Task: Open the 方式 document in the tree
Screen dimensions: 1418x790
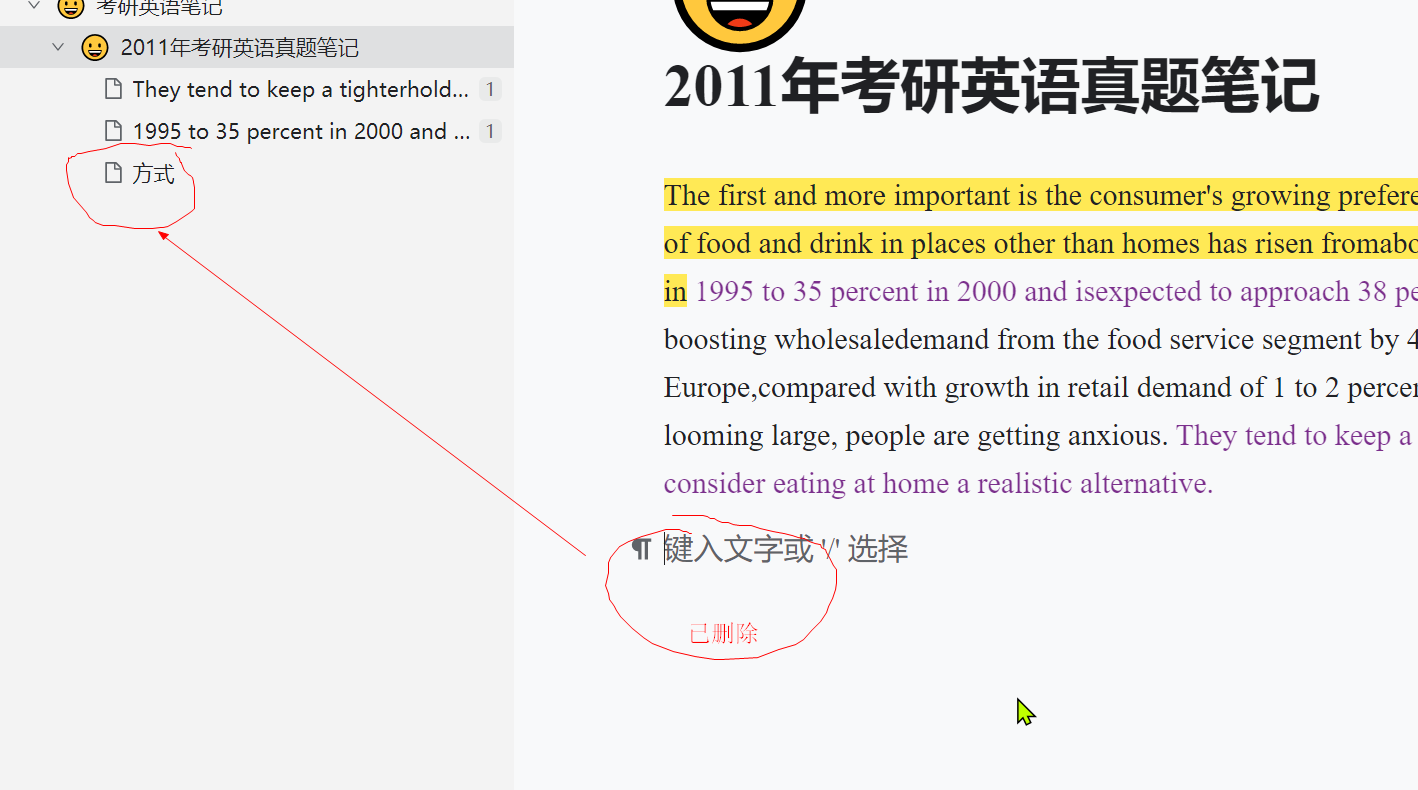Action: point(154,173)
